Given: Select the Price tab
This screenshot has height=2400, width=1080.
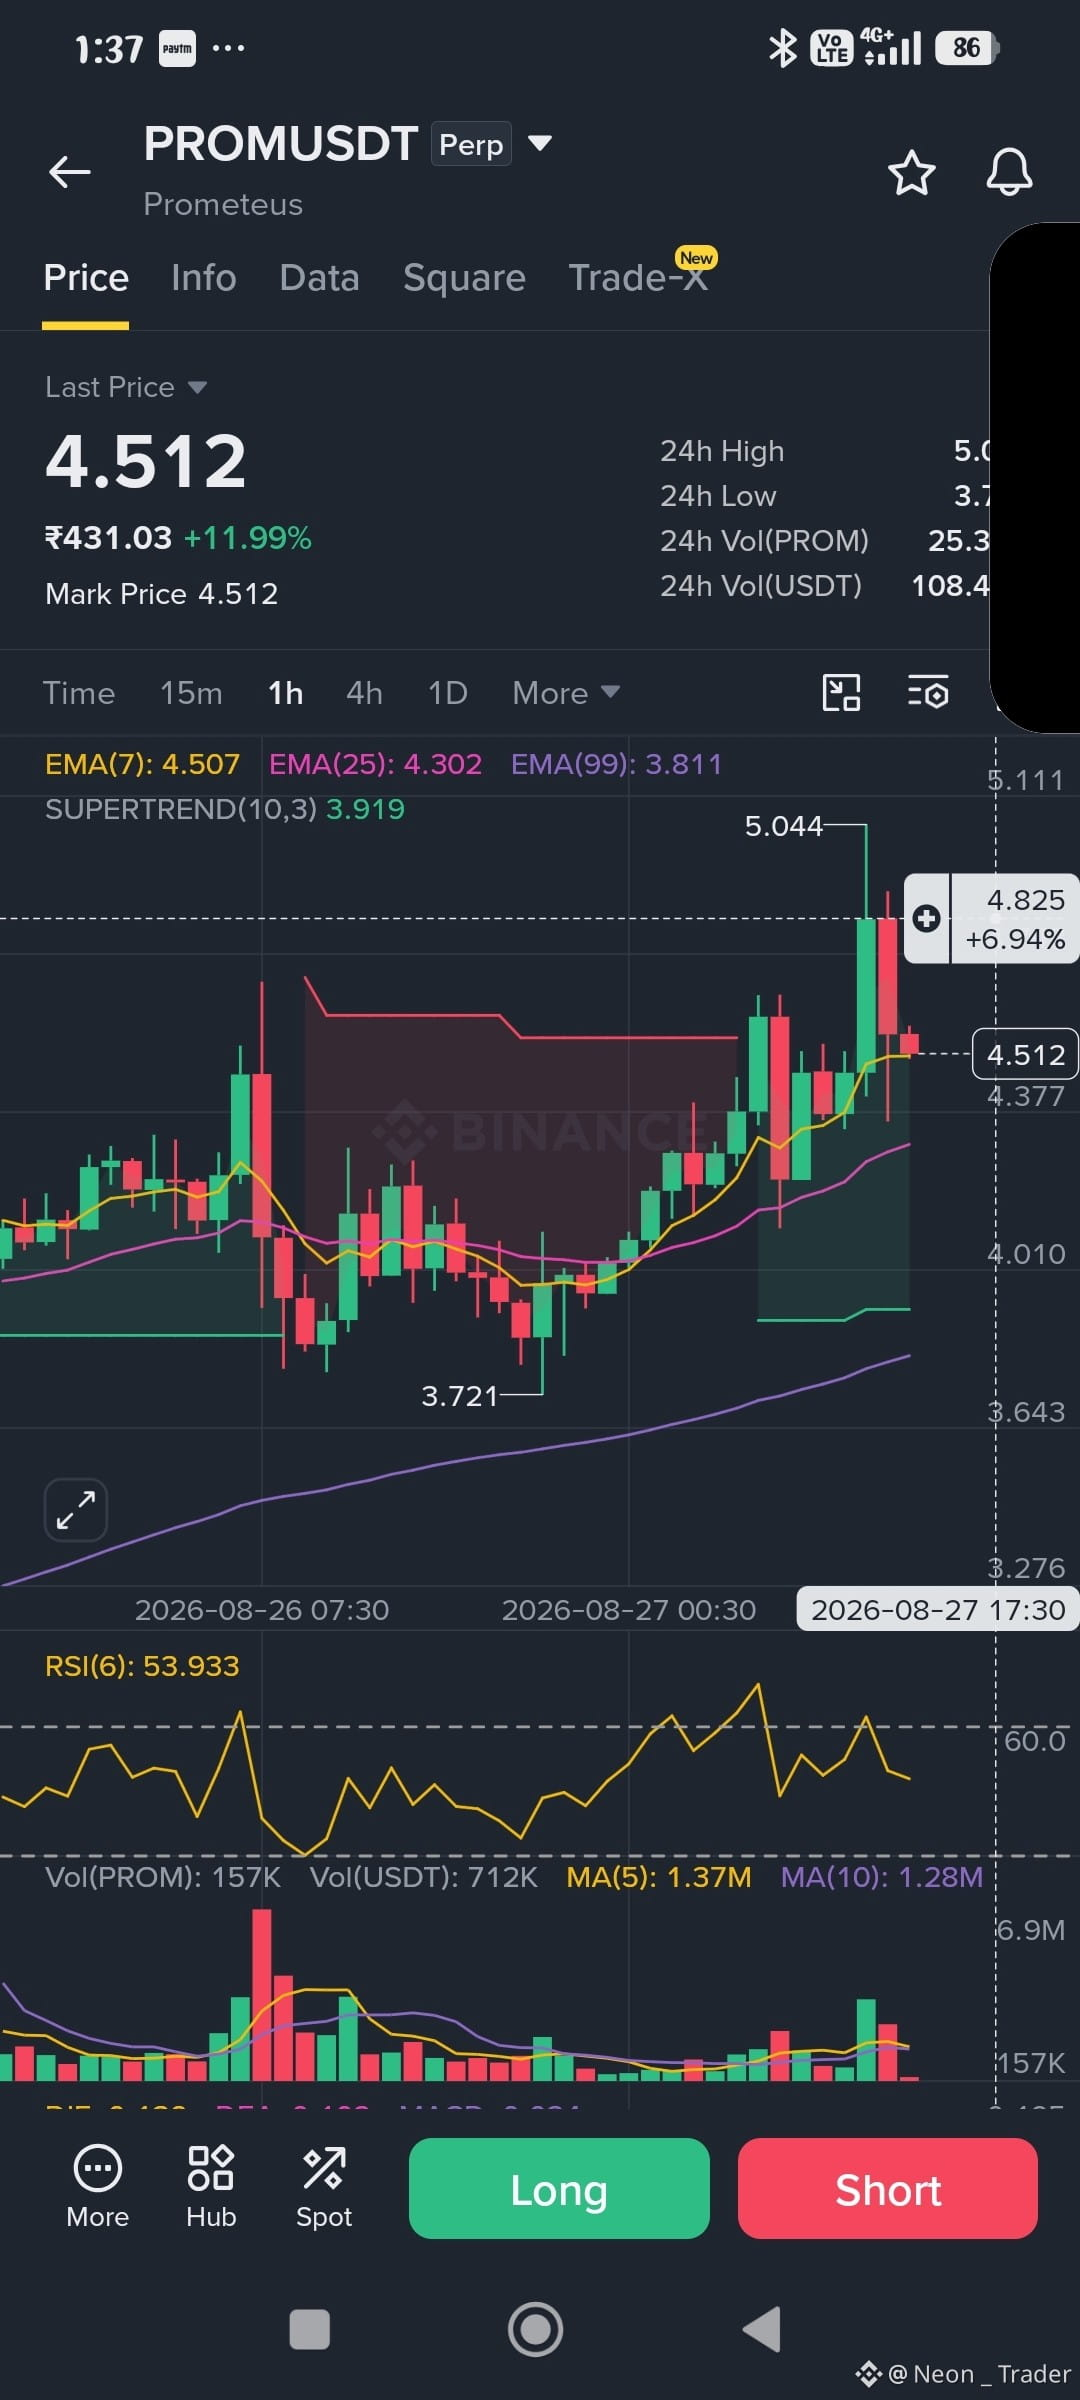Looking at the screenshot, I should (x=86, y=278).
